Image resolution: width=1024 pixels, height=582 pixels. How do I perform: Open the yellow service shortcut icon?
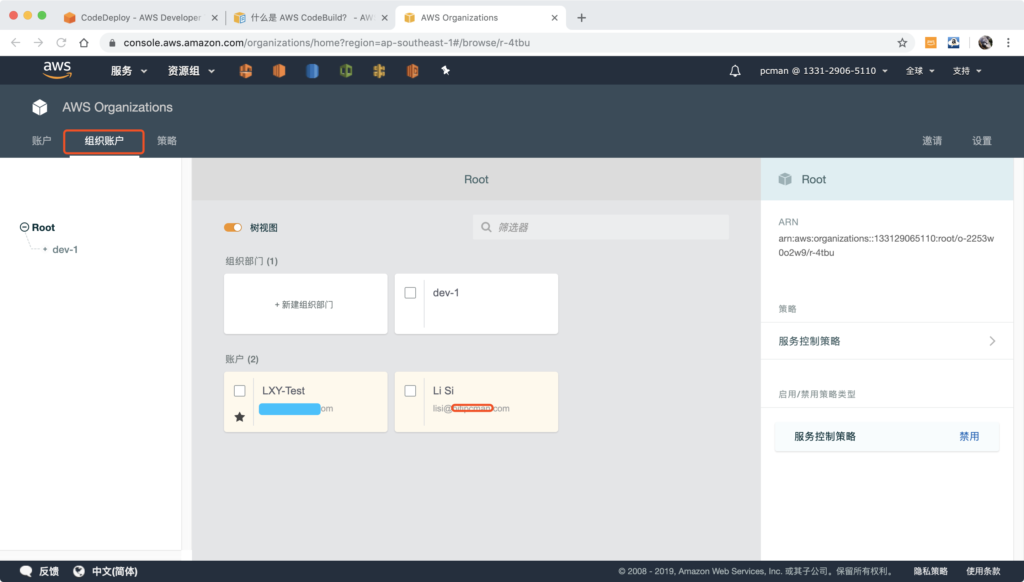tap(379, 71)
